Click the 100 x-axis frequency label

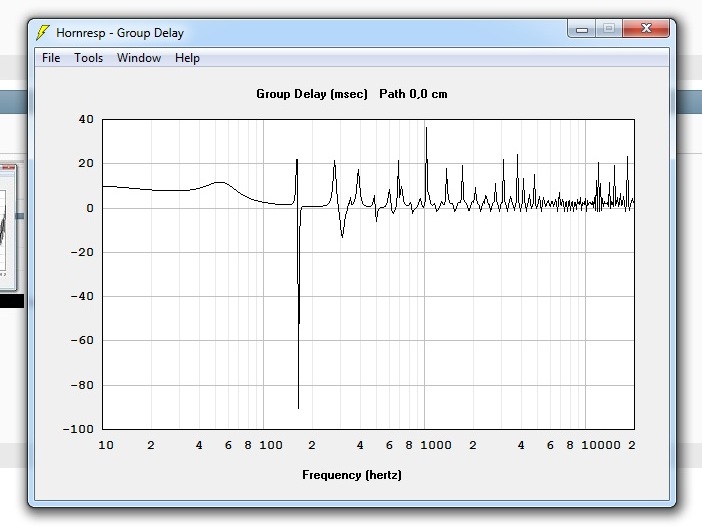click(271, 445)
